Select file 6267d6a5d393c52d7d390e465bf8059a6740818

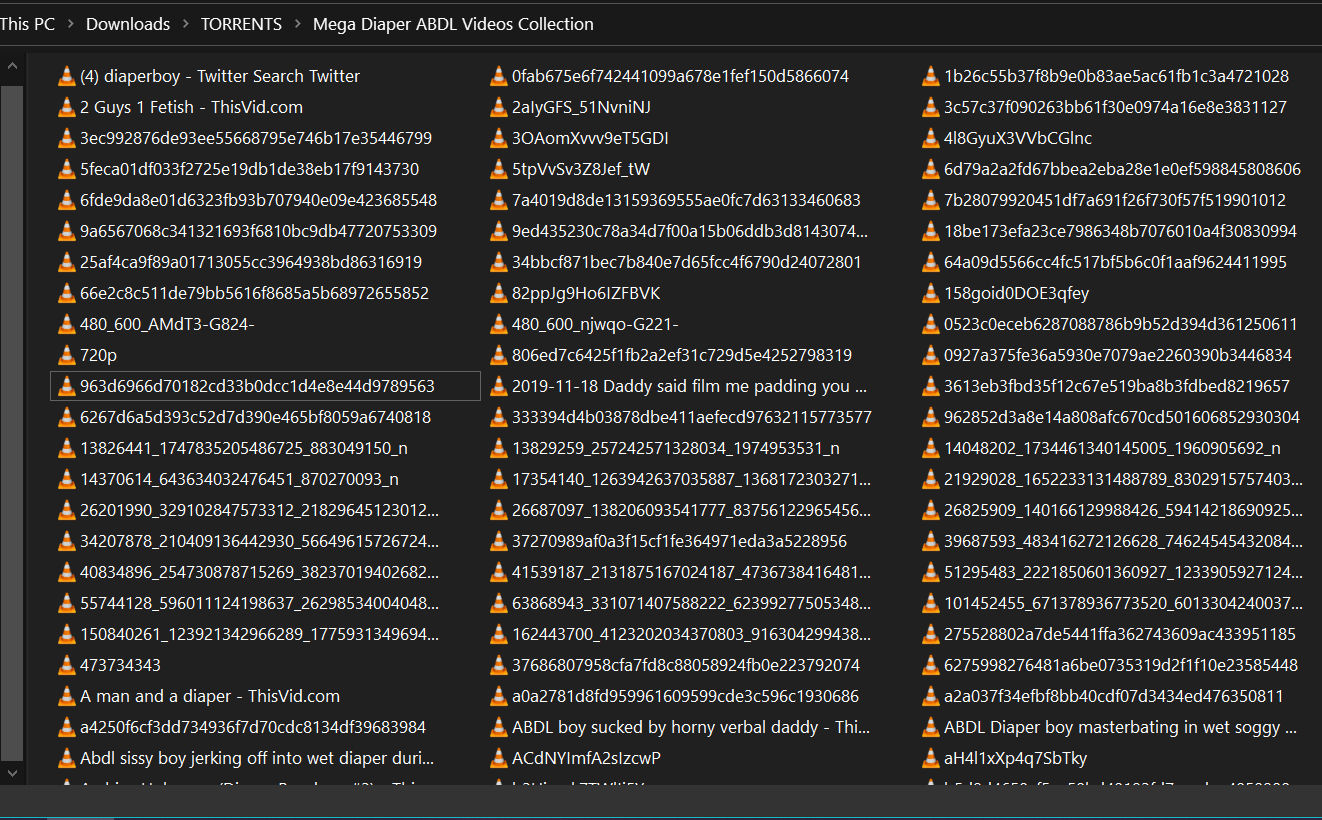tap(255, 417)
